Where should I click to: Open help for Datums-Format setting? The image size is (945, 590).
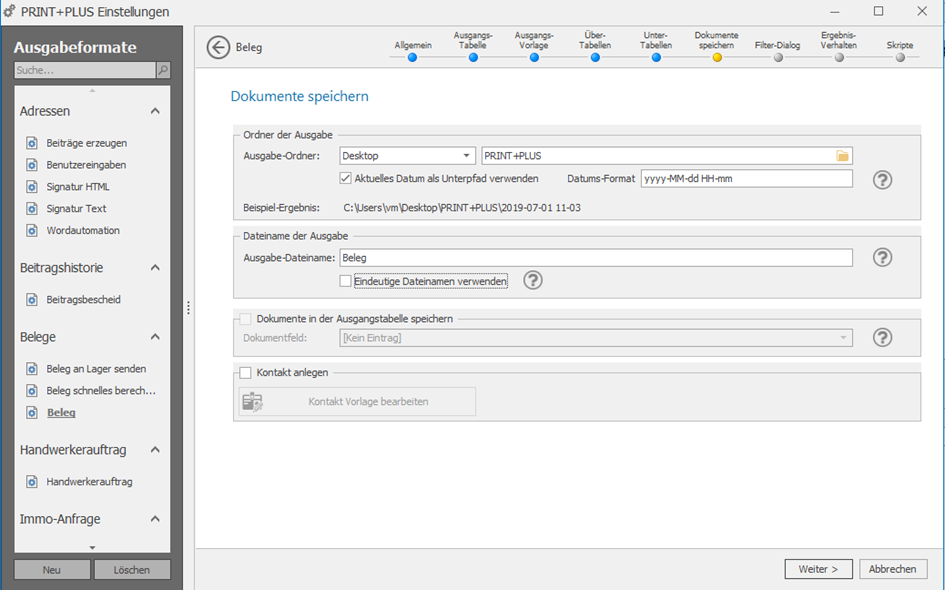pyautogui.click(x=882, y=180)
